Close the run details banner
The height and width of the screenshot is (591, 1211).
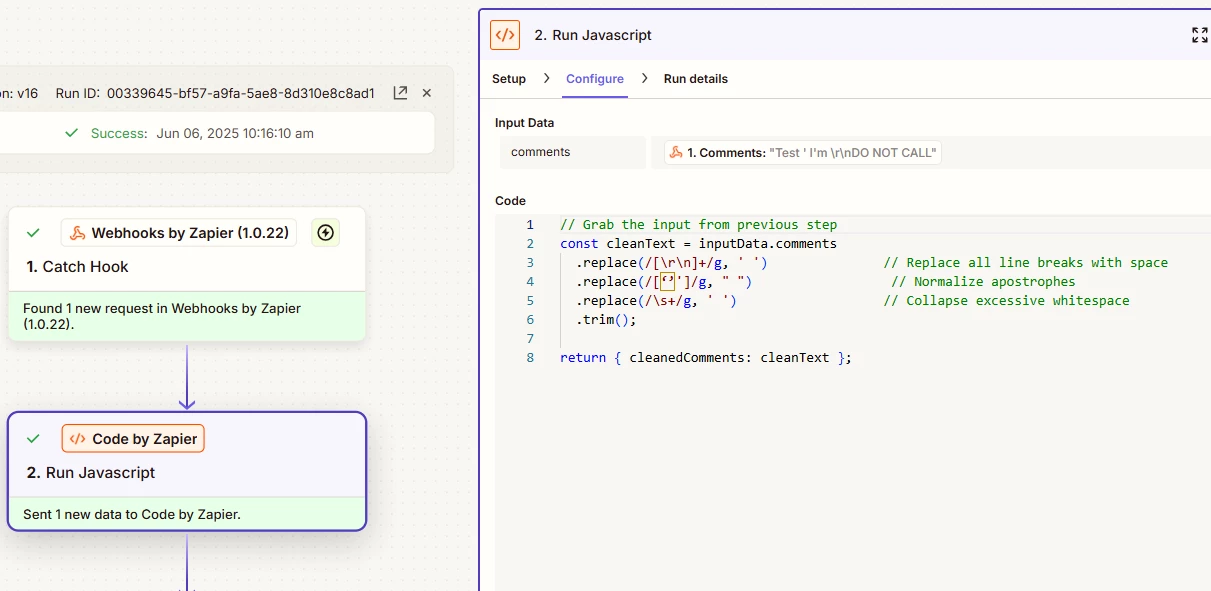point(427,93)
